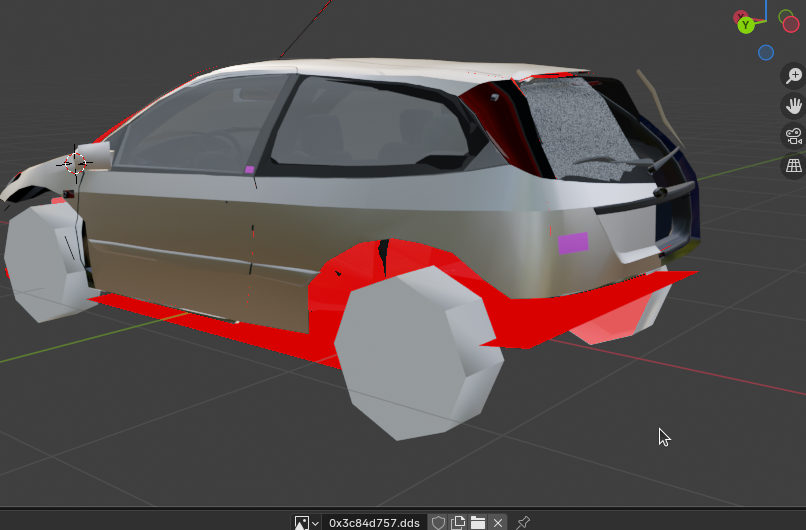Open image file via folder icon
The image size is (806, 530).
tap(478, 522)
